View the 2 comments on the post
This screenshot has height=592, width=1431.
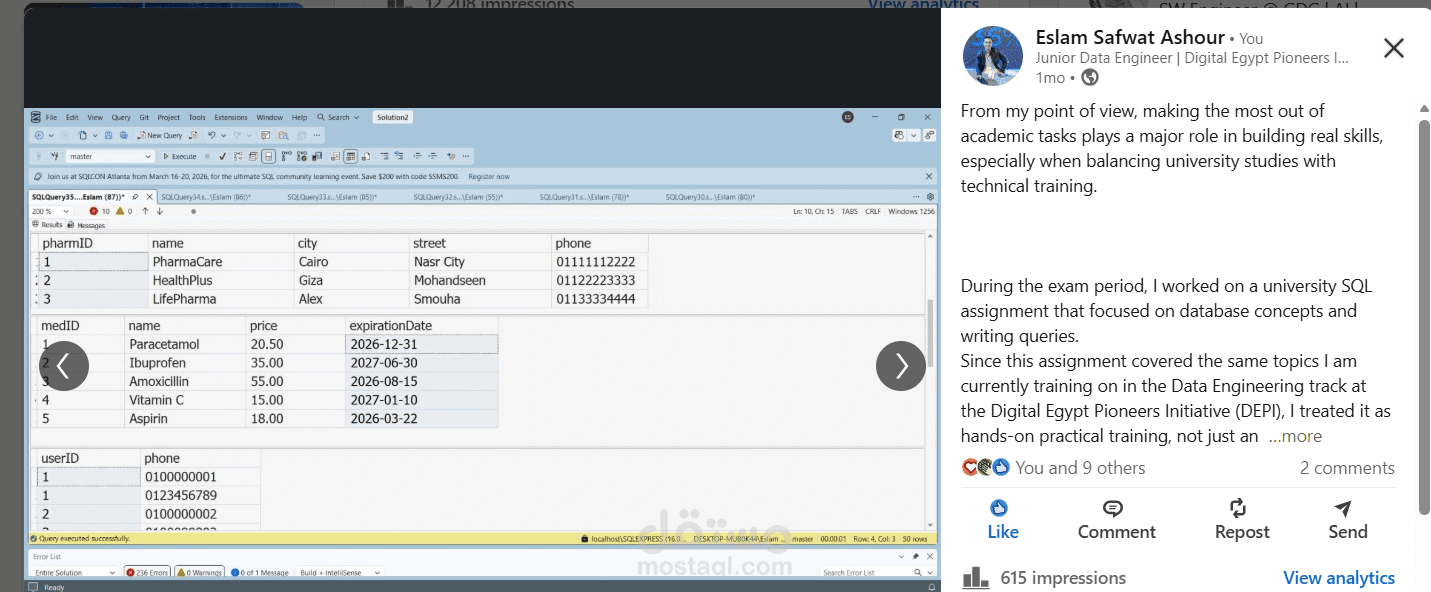click(1347, 468)
